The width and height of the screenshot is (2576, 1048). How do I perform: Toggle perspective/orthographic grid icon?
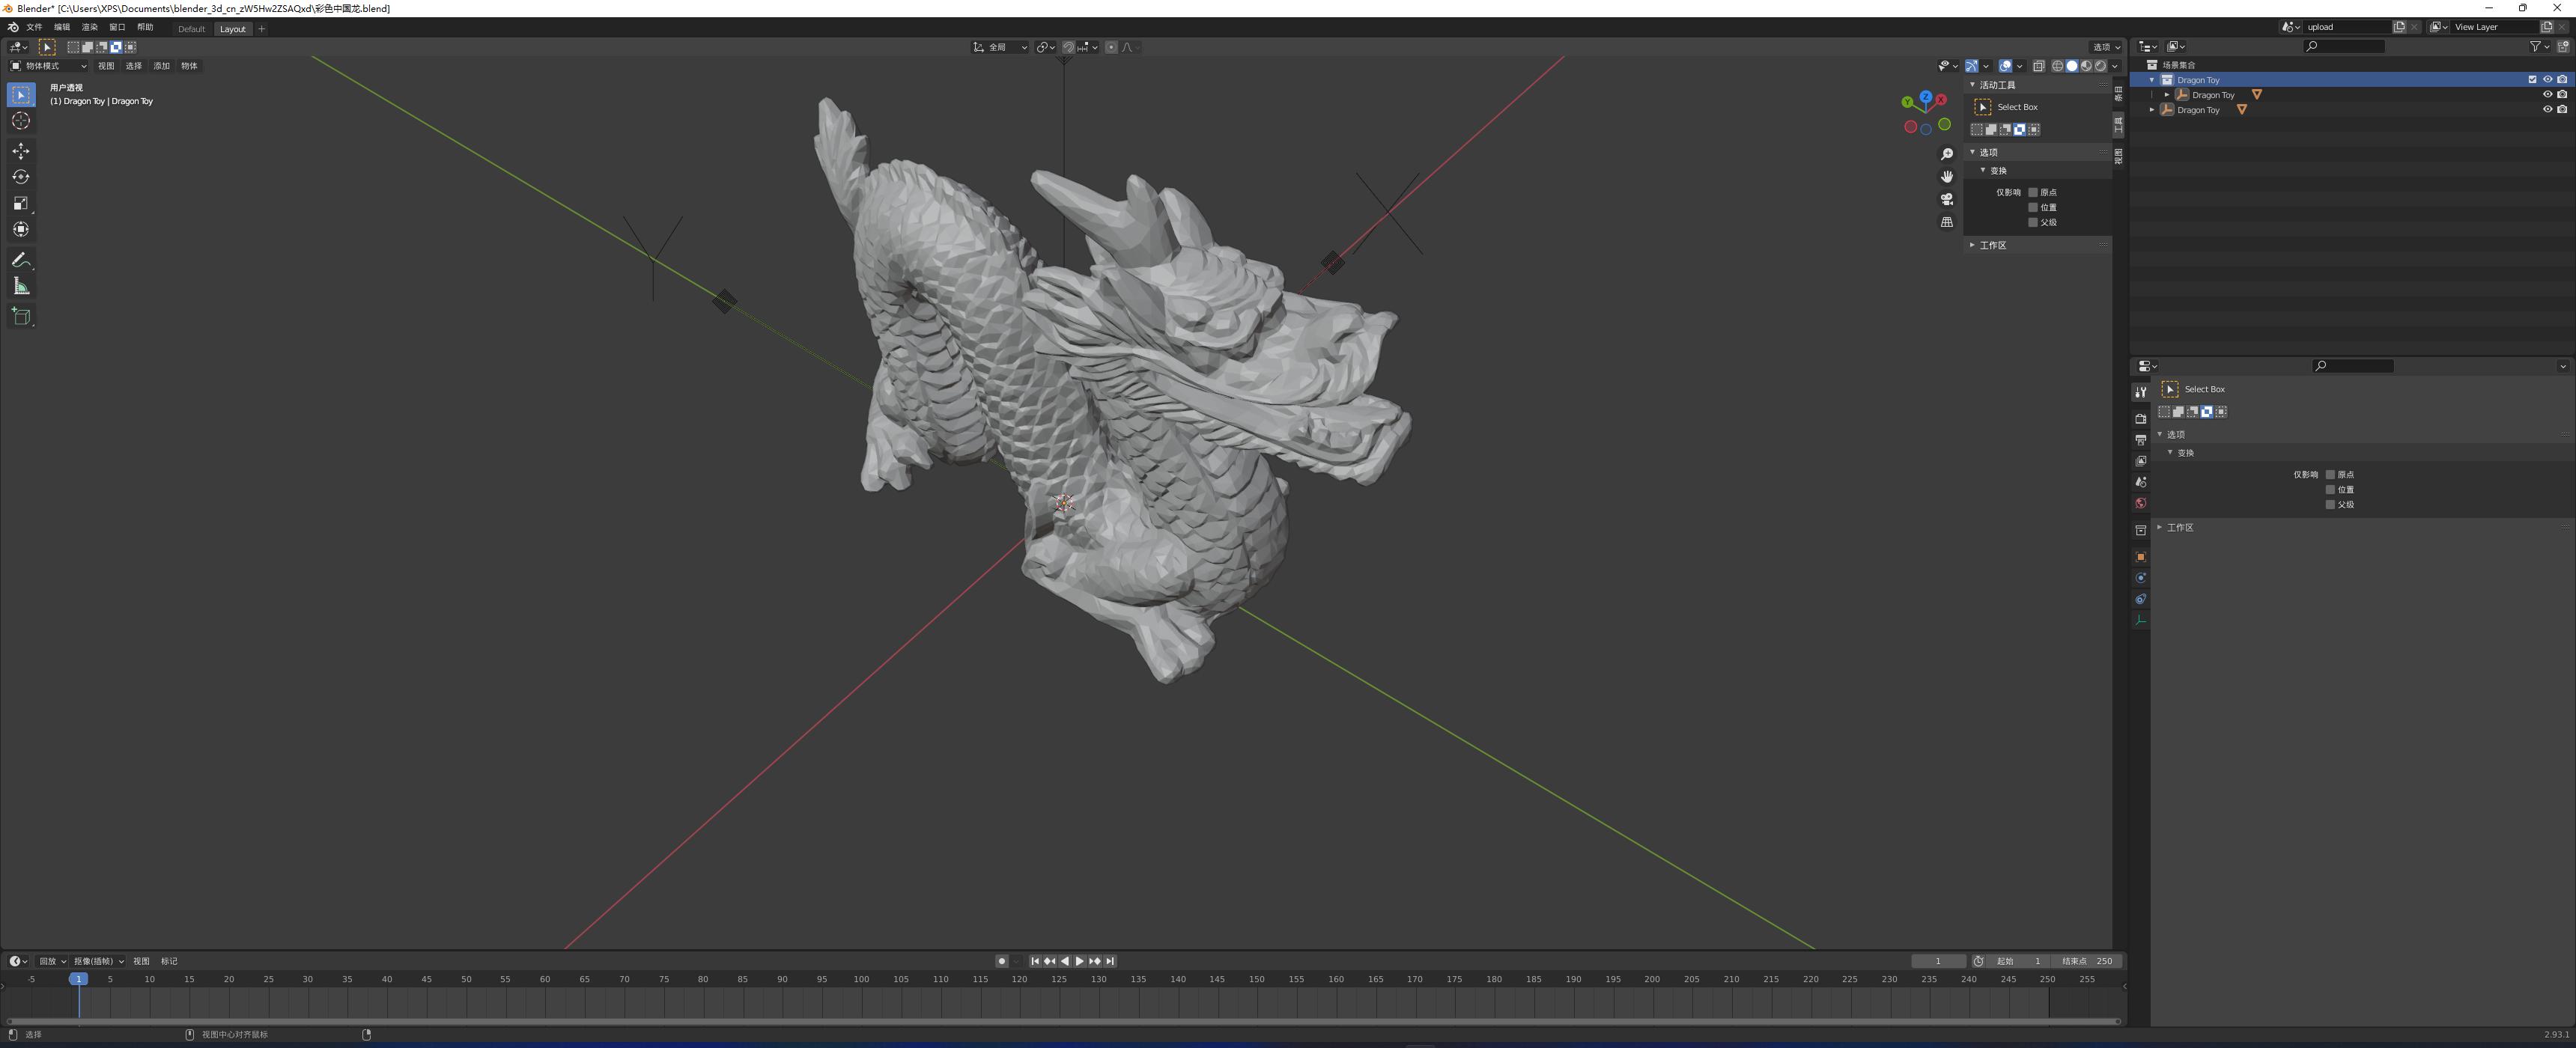click(x=1946, y=222)
